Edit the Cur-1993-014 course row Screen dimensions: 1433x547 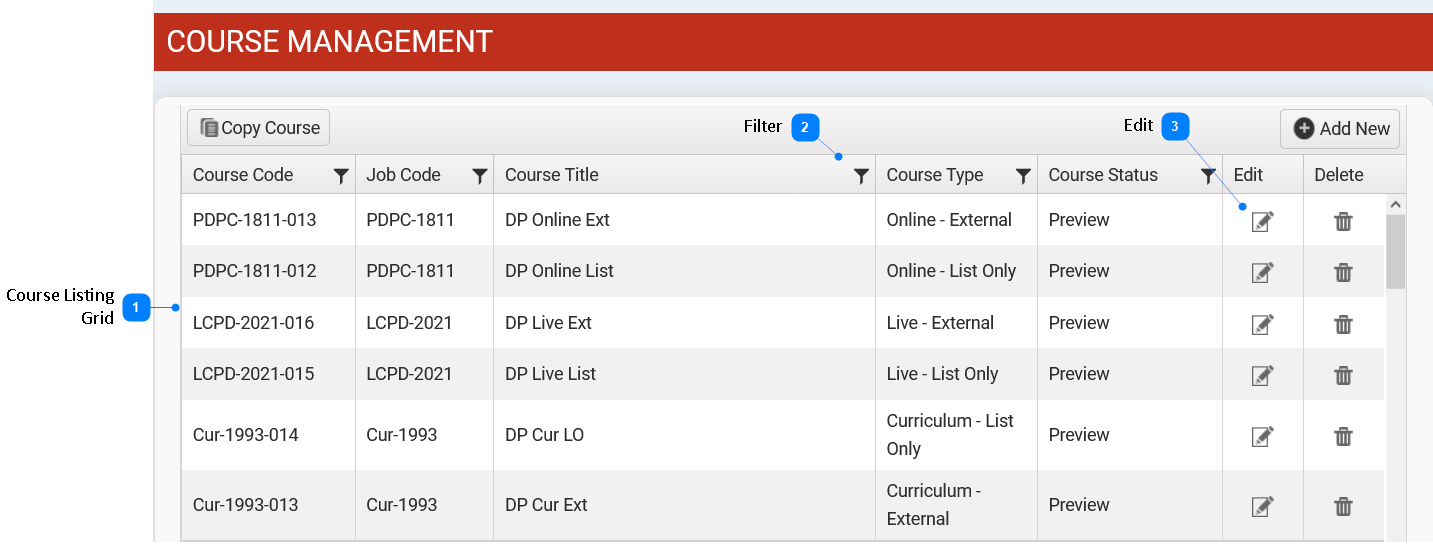pos(1263,436)
